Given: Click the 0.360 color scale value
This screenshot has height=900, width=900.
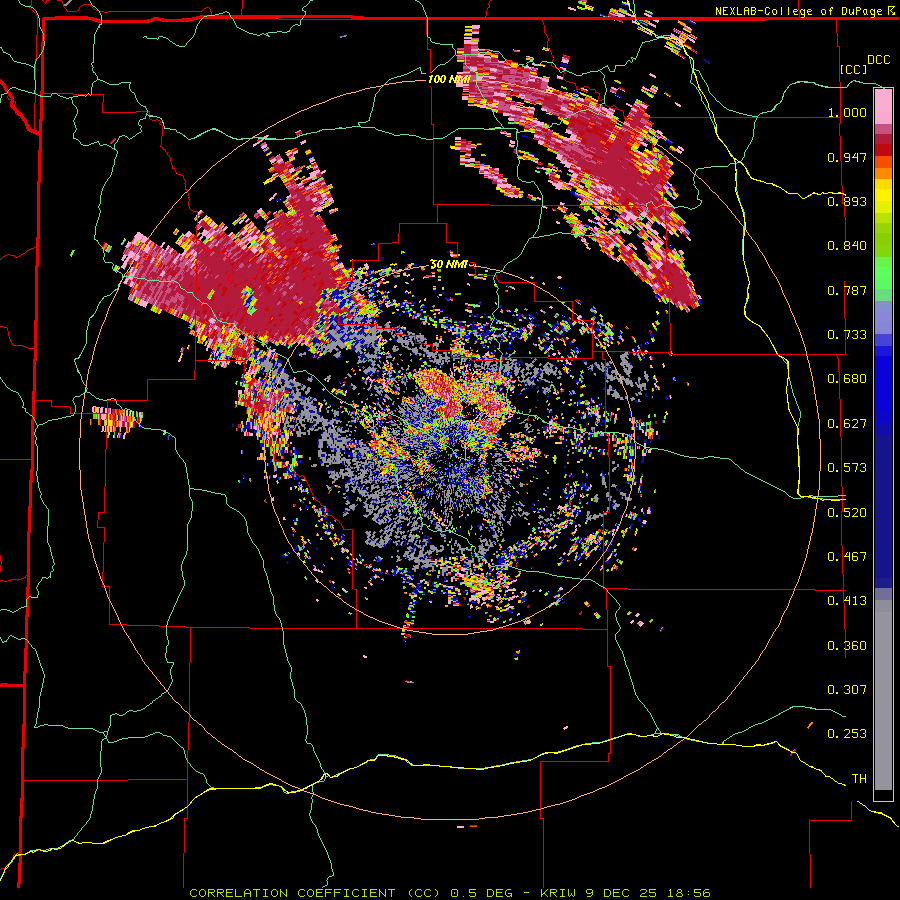Looking at the screenshot, I should (847, 646).
